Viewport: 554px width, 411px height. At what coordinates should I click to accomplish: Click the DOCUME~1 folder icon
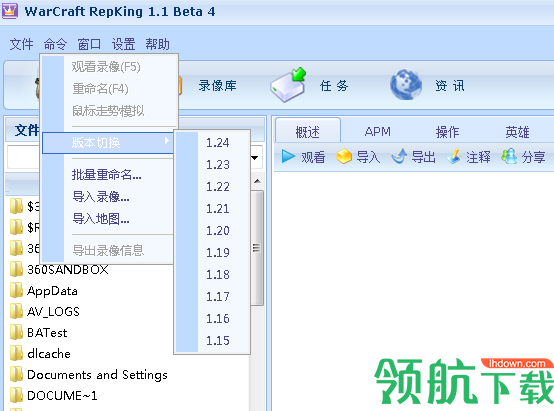point(16,395)
